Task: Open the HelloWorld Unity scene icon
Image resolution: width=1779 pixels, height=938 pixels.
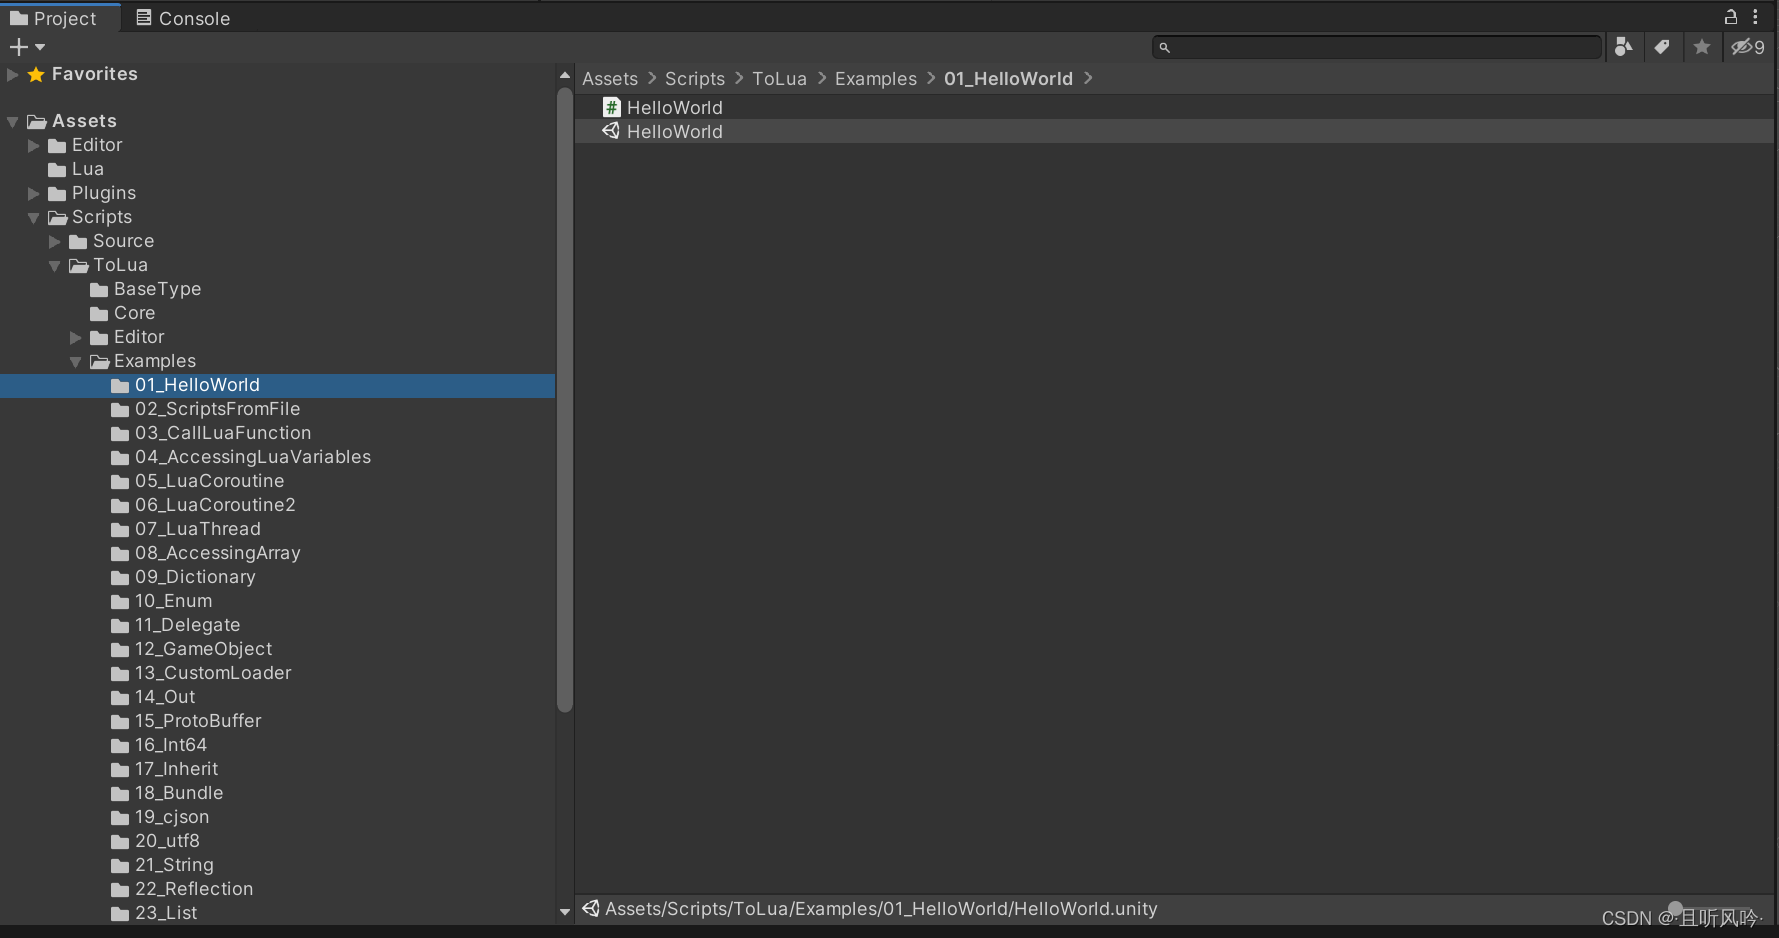Action: point(612,131)
